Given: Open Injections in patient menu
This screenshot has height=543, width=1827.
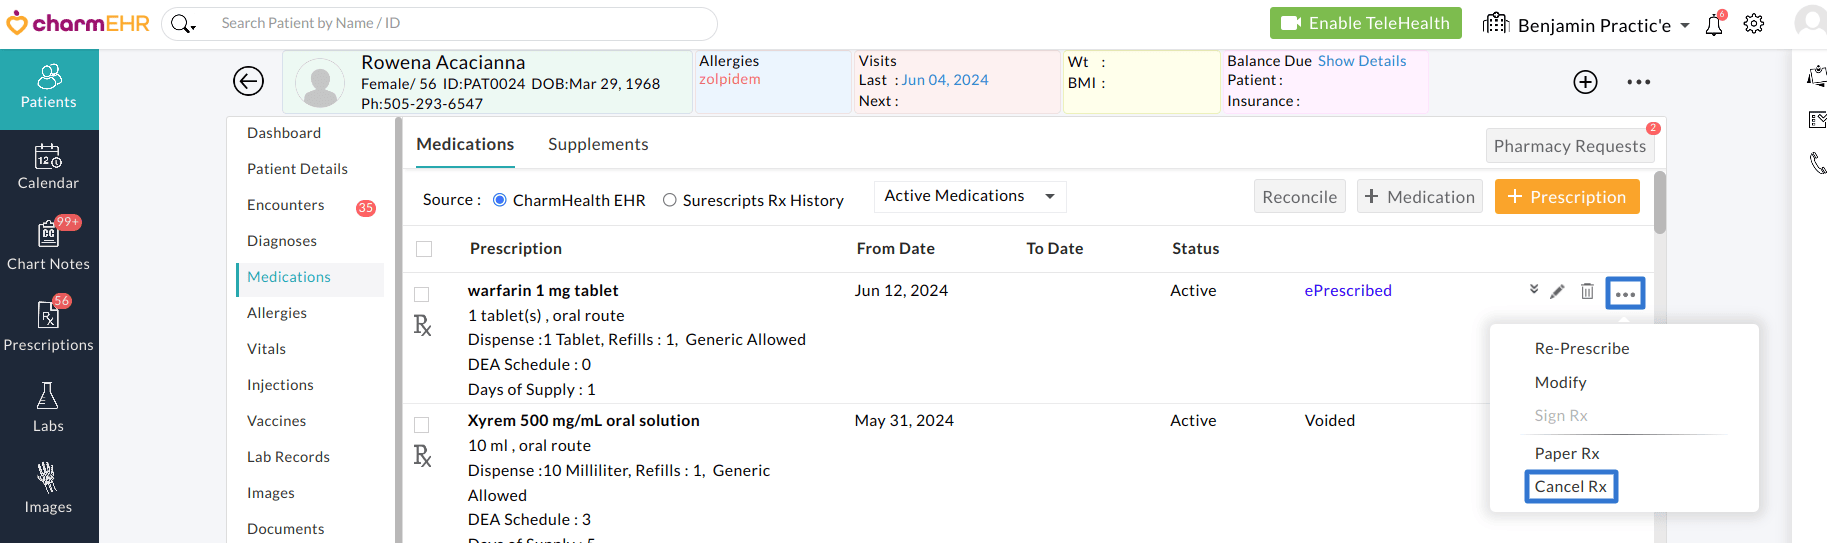Looking at the screenshot, I should pyautogui.click(x=280, y=385).
